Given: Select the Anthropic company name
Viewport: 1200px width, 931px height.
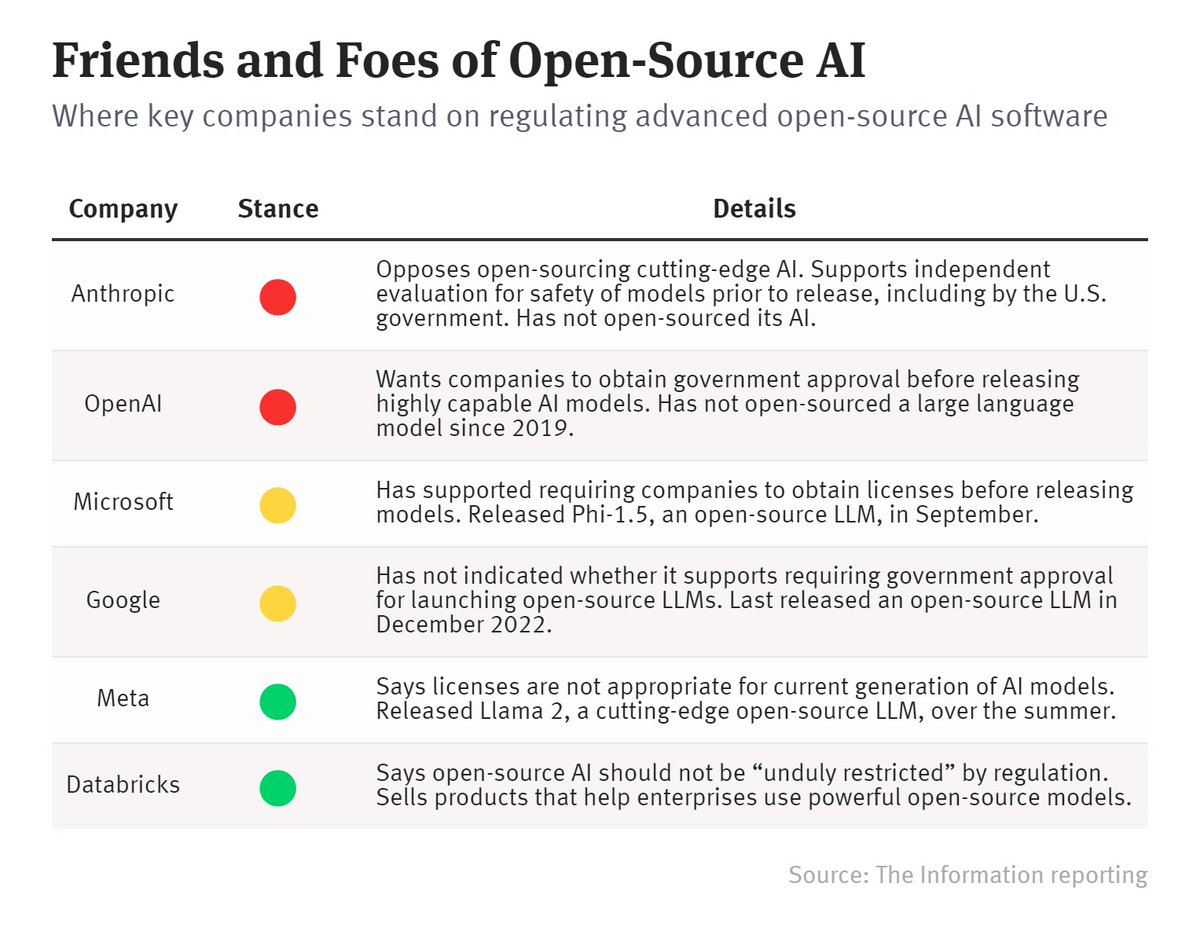Looking at the screenshot, I should coord(123,294).
